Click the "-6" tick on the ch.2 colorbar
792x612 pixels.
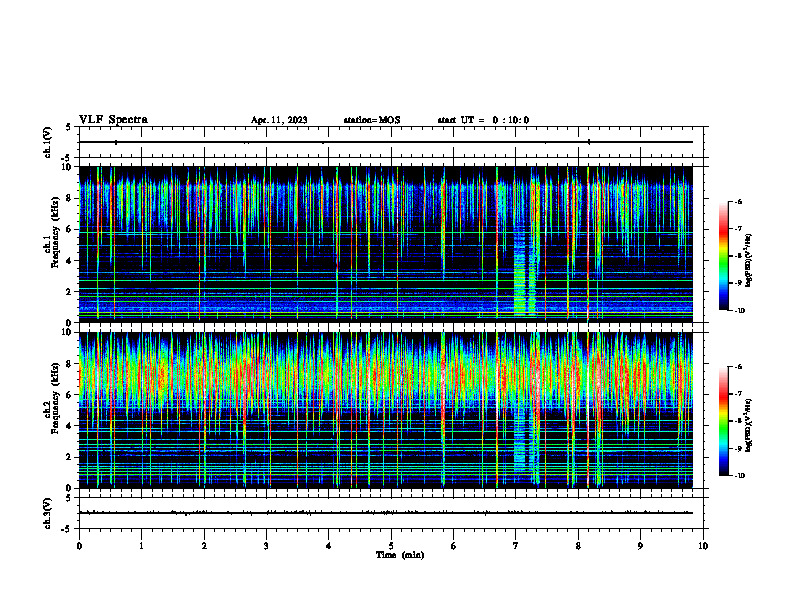point(738,367)
